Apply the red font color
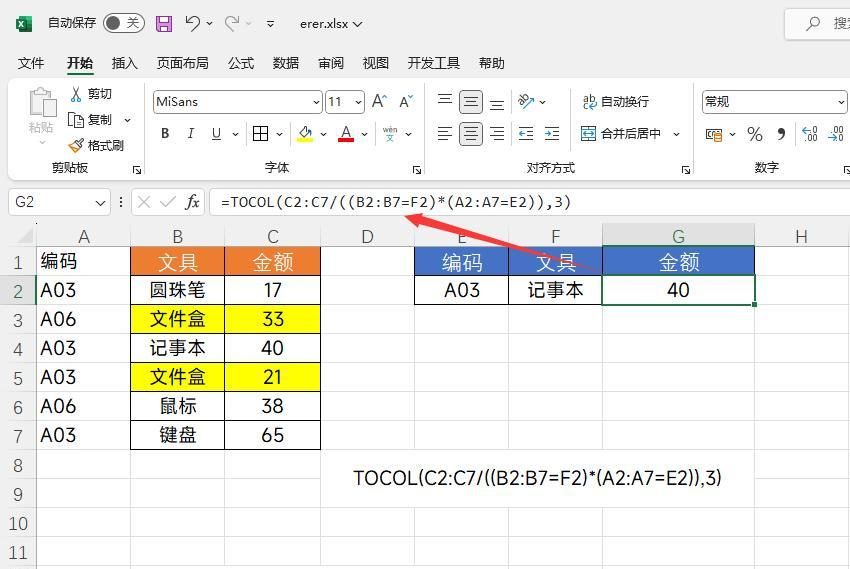Screen dimensions: 850x569 click(346, 134)
